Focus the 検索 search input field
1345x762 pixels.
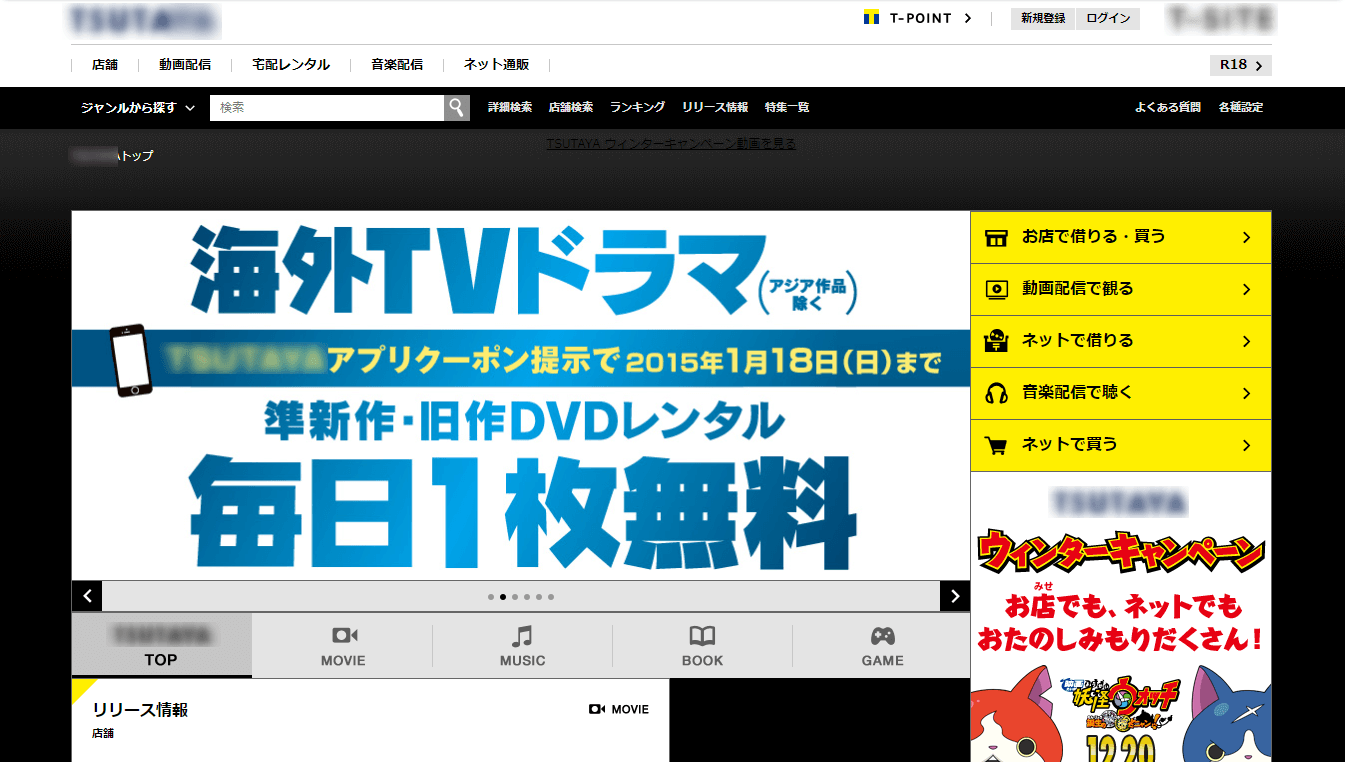click(x=327, y=108)
